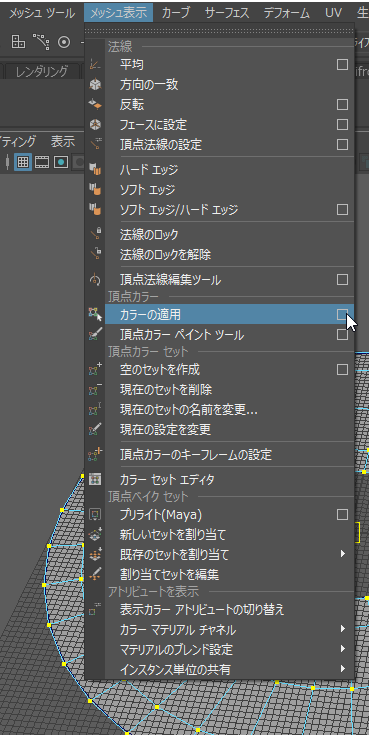Image resolution: width=369 pixels, height=735 pixels.
Task: Click the ハード エッジ icon
Action: tap(95, 170)
